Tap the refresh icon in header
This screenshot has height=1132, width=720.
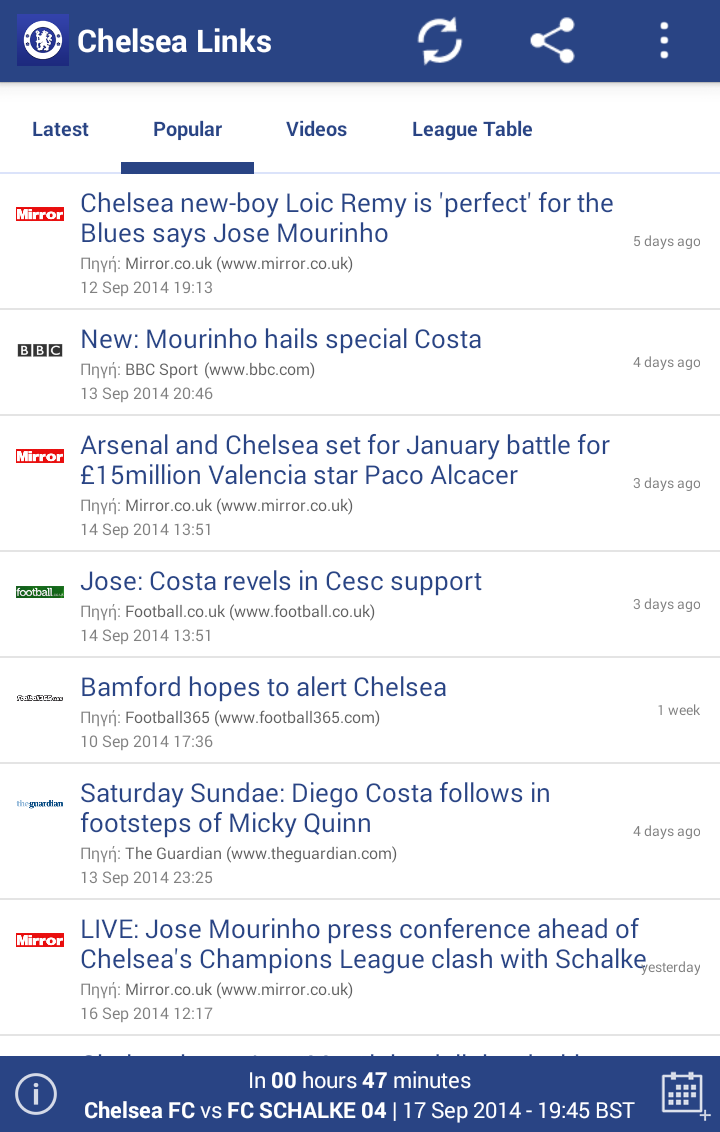tap(440, 41)
